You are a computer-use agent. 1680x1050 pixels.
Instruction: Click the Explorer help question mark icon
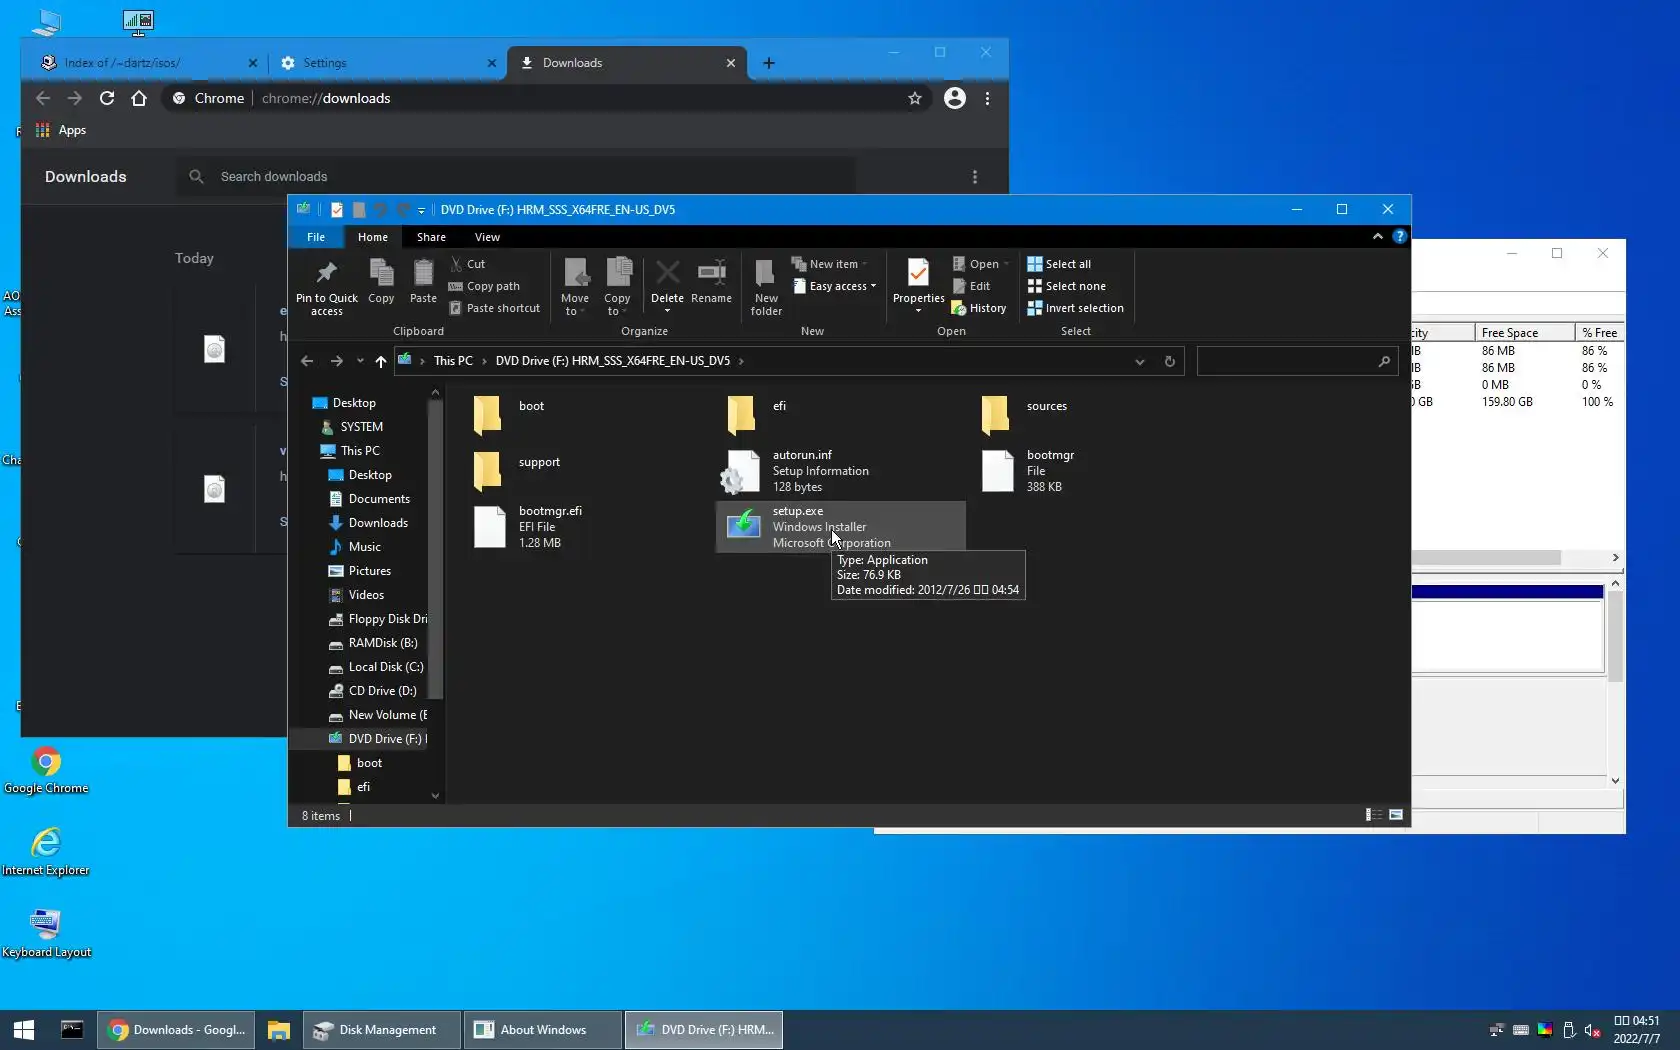coord(1399,237)
